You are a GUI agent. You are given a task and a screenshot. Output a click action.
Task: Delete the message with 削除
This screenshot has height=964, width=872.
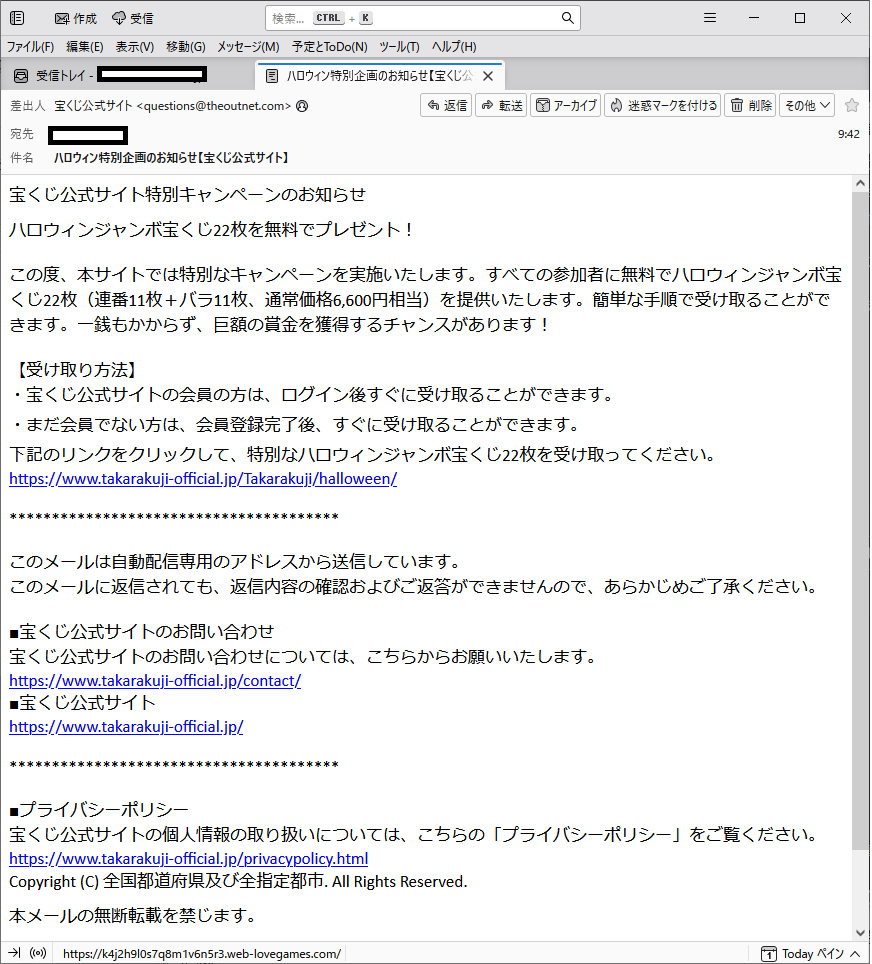[750, 105]
